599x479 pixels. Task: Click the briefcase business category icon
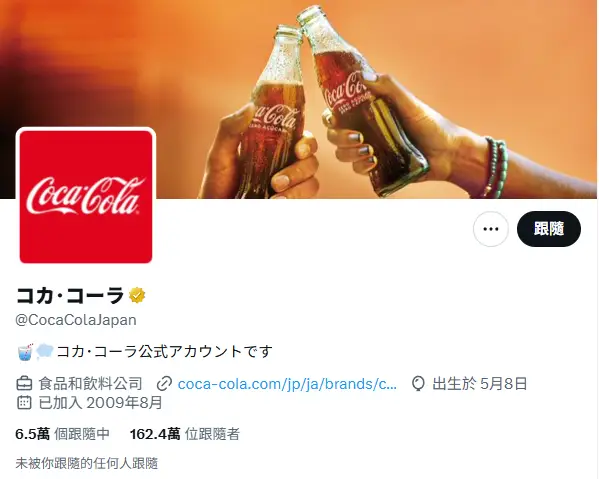point(24,384)
